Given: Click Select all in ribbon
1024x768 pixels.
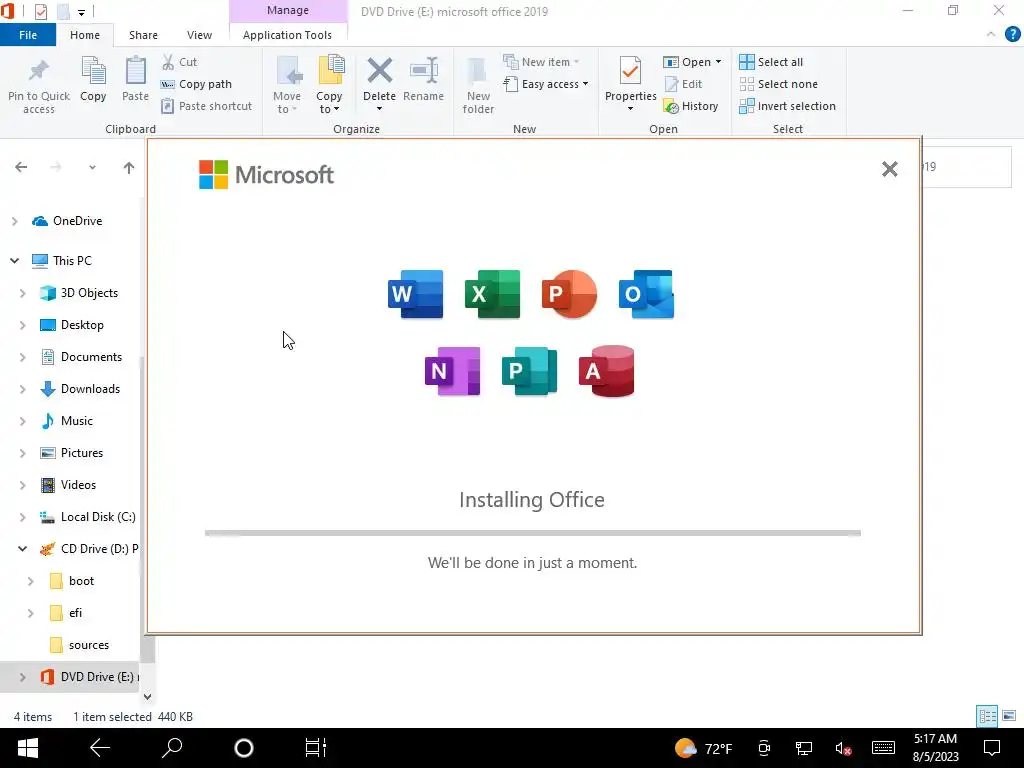Looking at the screenshot, I should point(771,62).
